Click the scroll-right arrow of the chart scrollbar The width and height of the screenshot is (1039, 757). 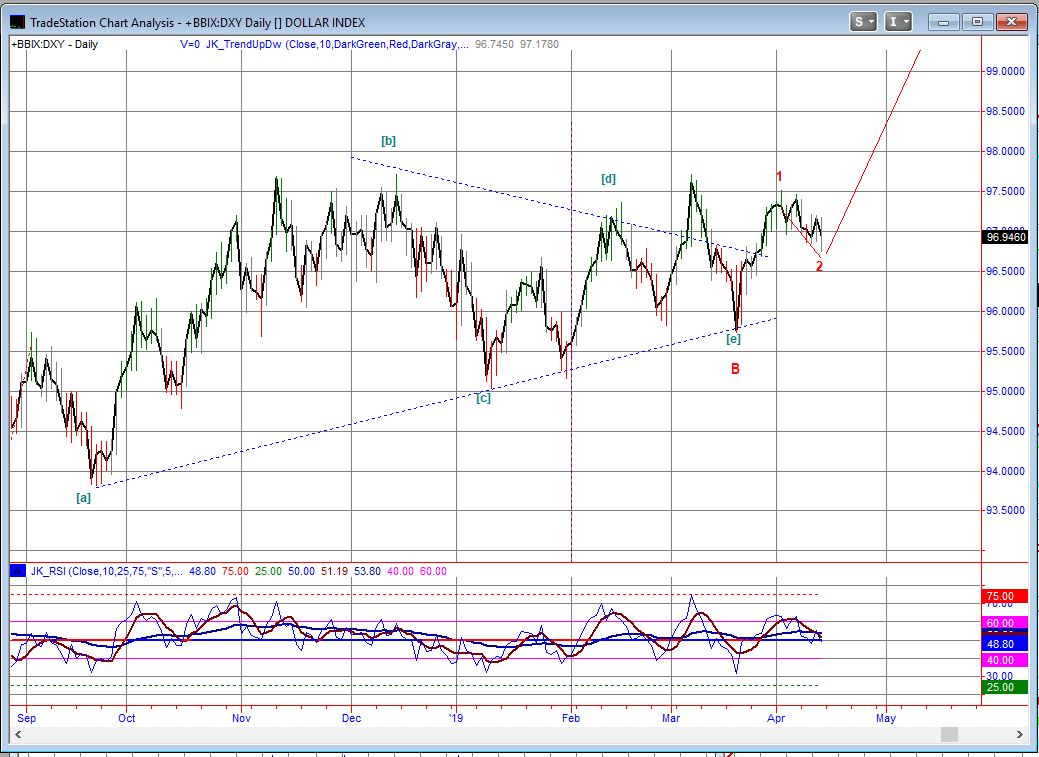click(1019, 735)
